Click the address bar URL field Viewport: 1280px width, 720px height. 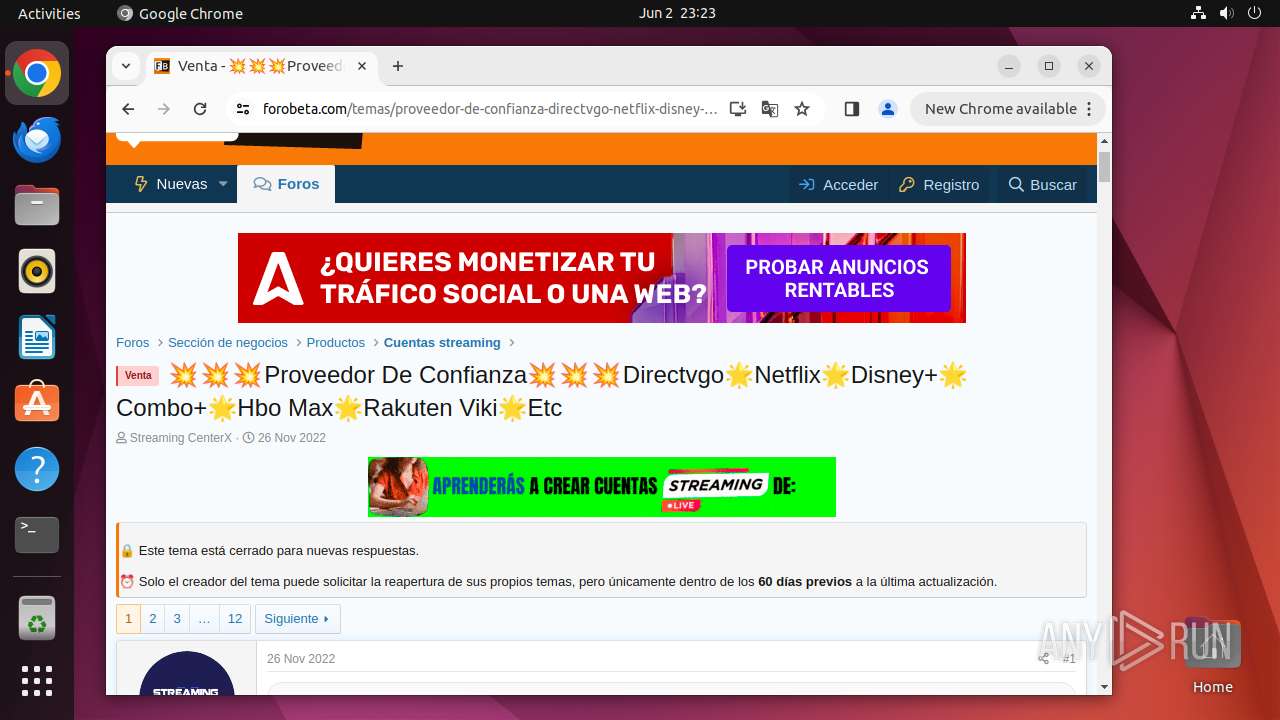tap(490, 109)
